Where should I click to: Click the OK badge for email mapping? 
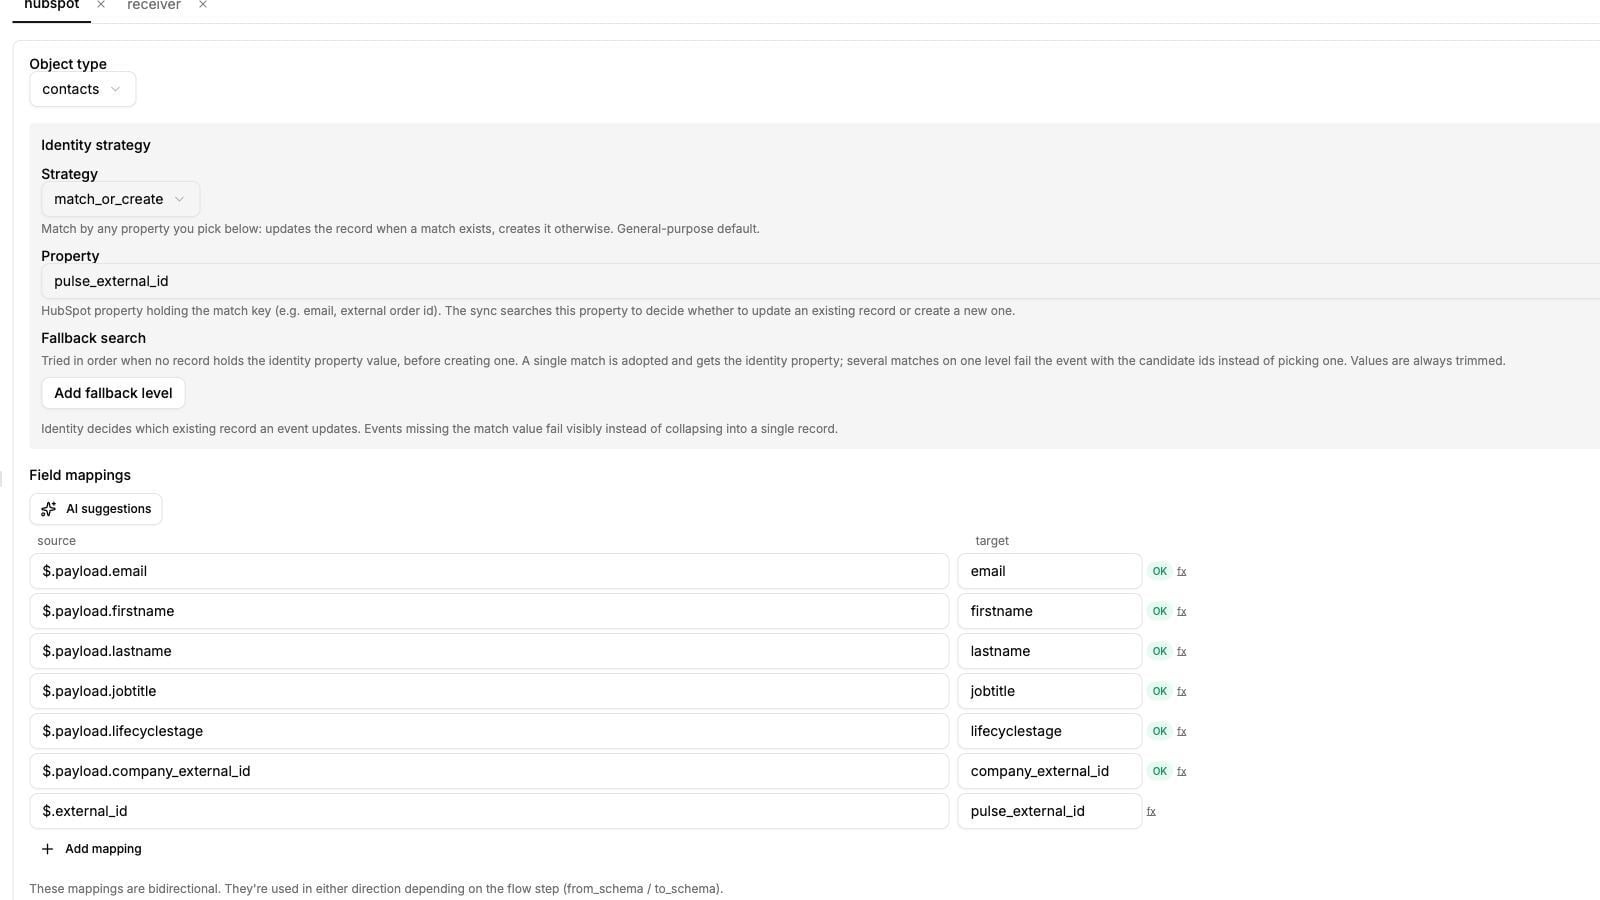(x=1160, y=571)
